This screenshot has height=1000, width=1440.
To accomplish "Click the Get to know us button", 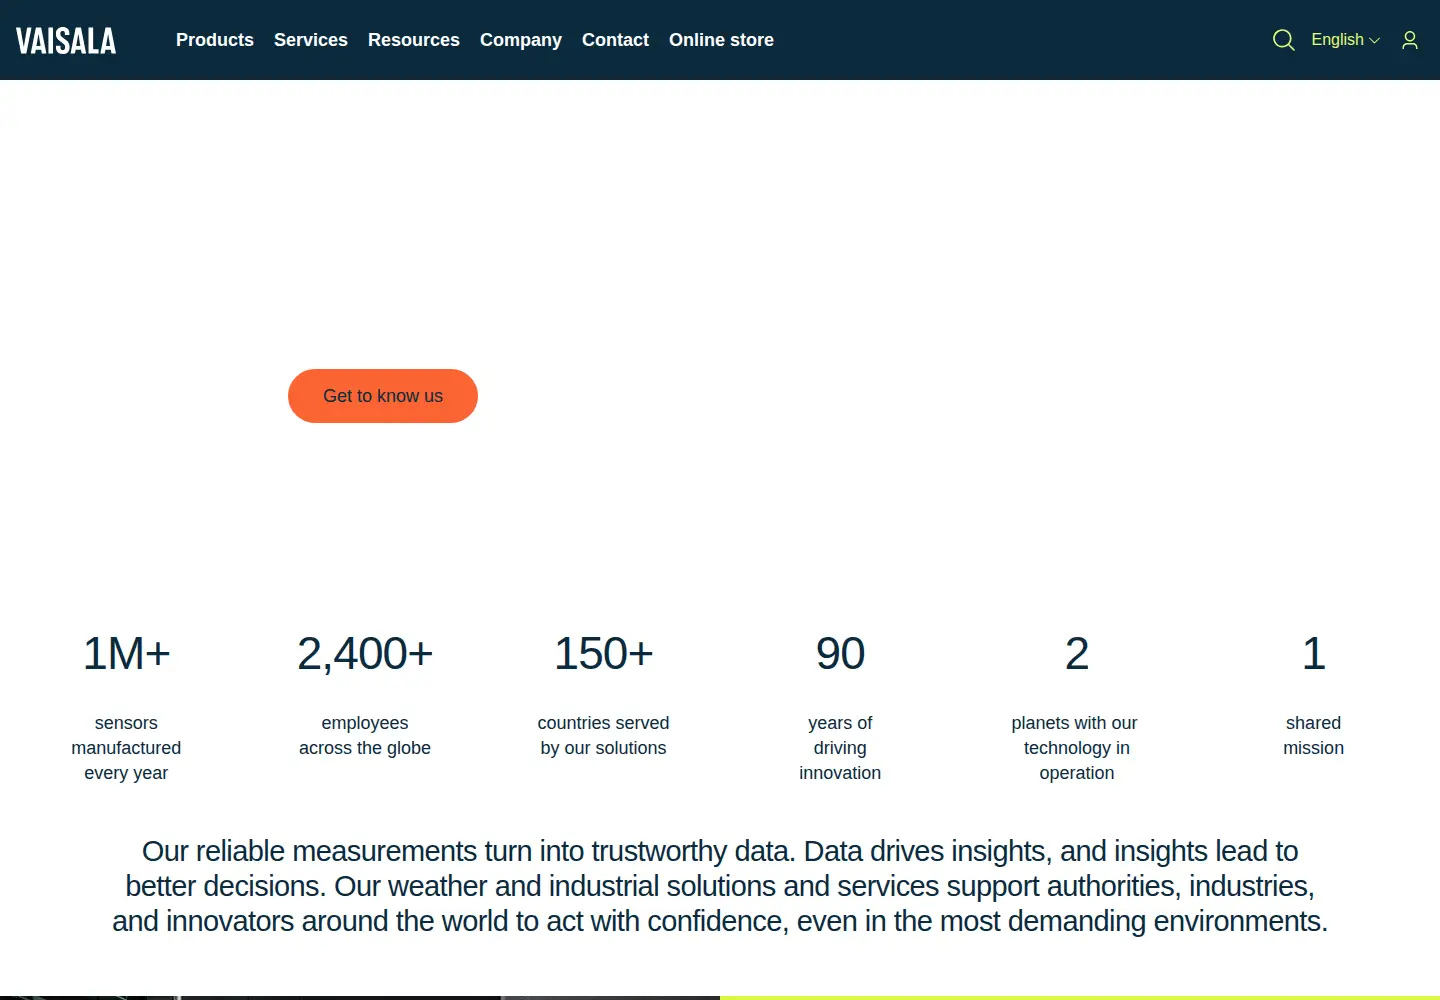I will point(383,396).
